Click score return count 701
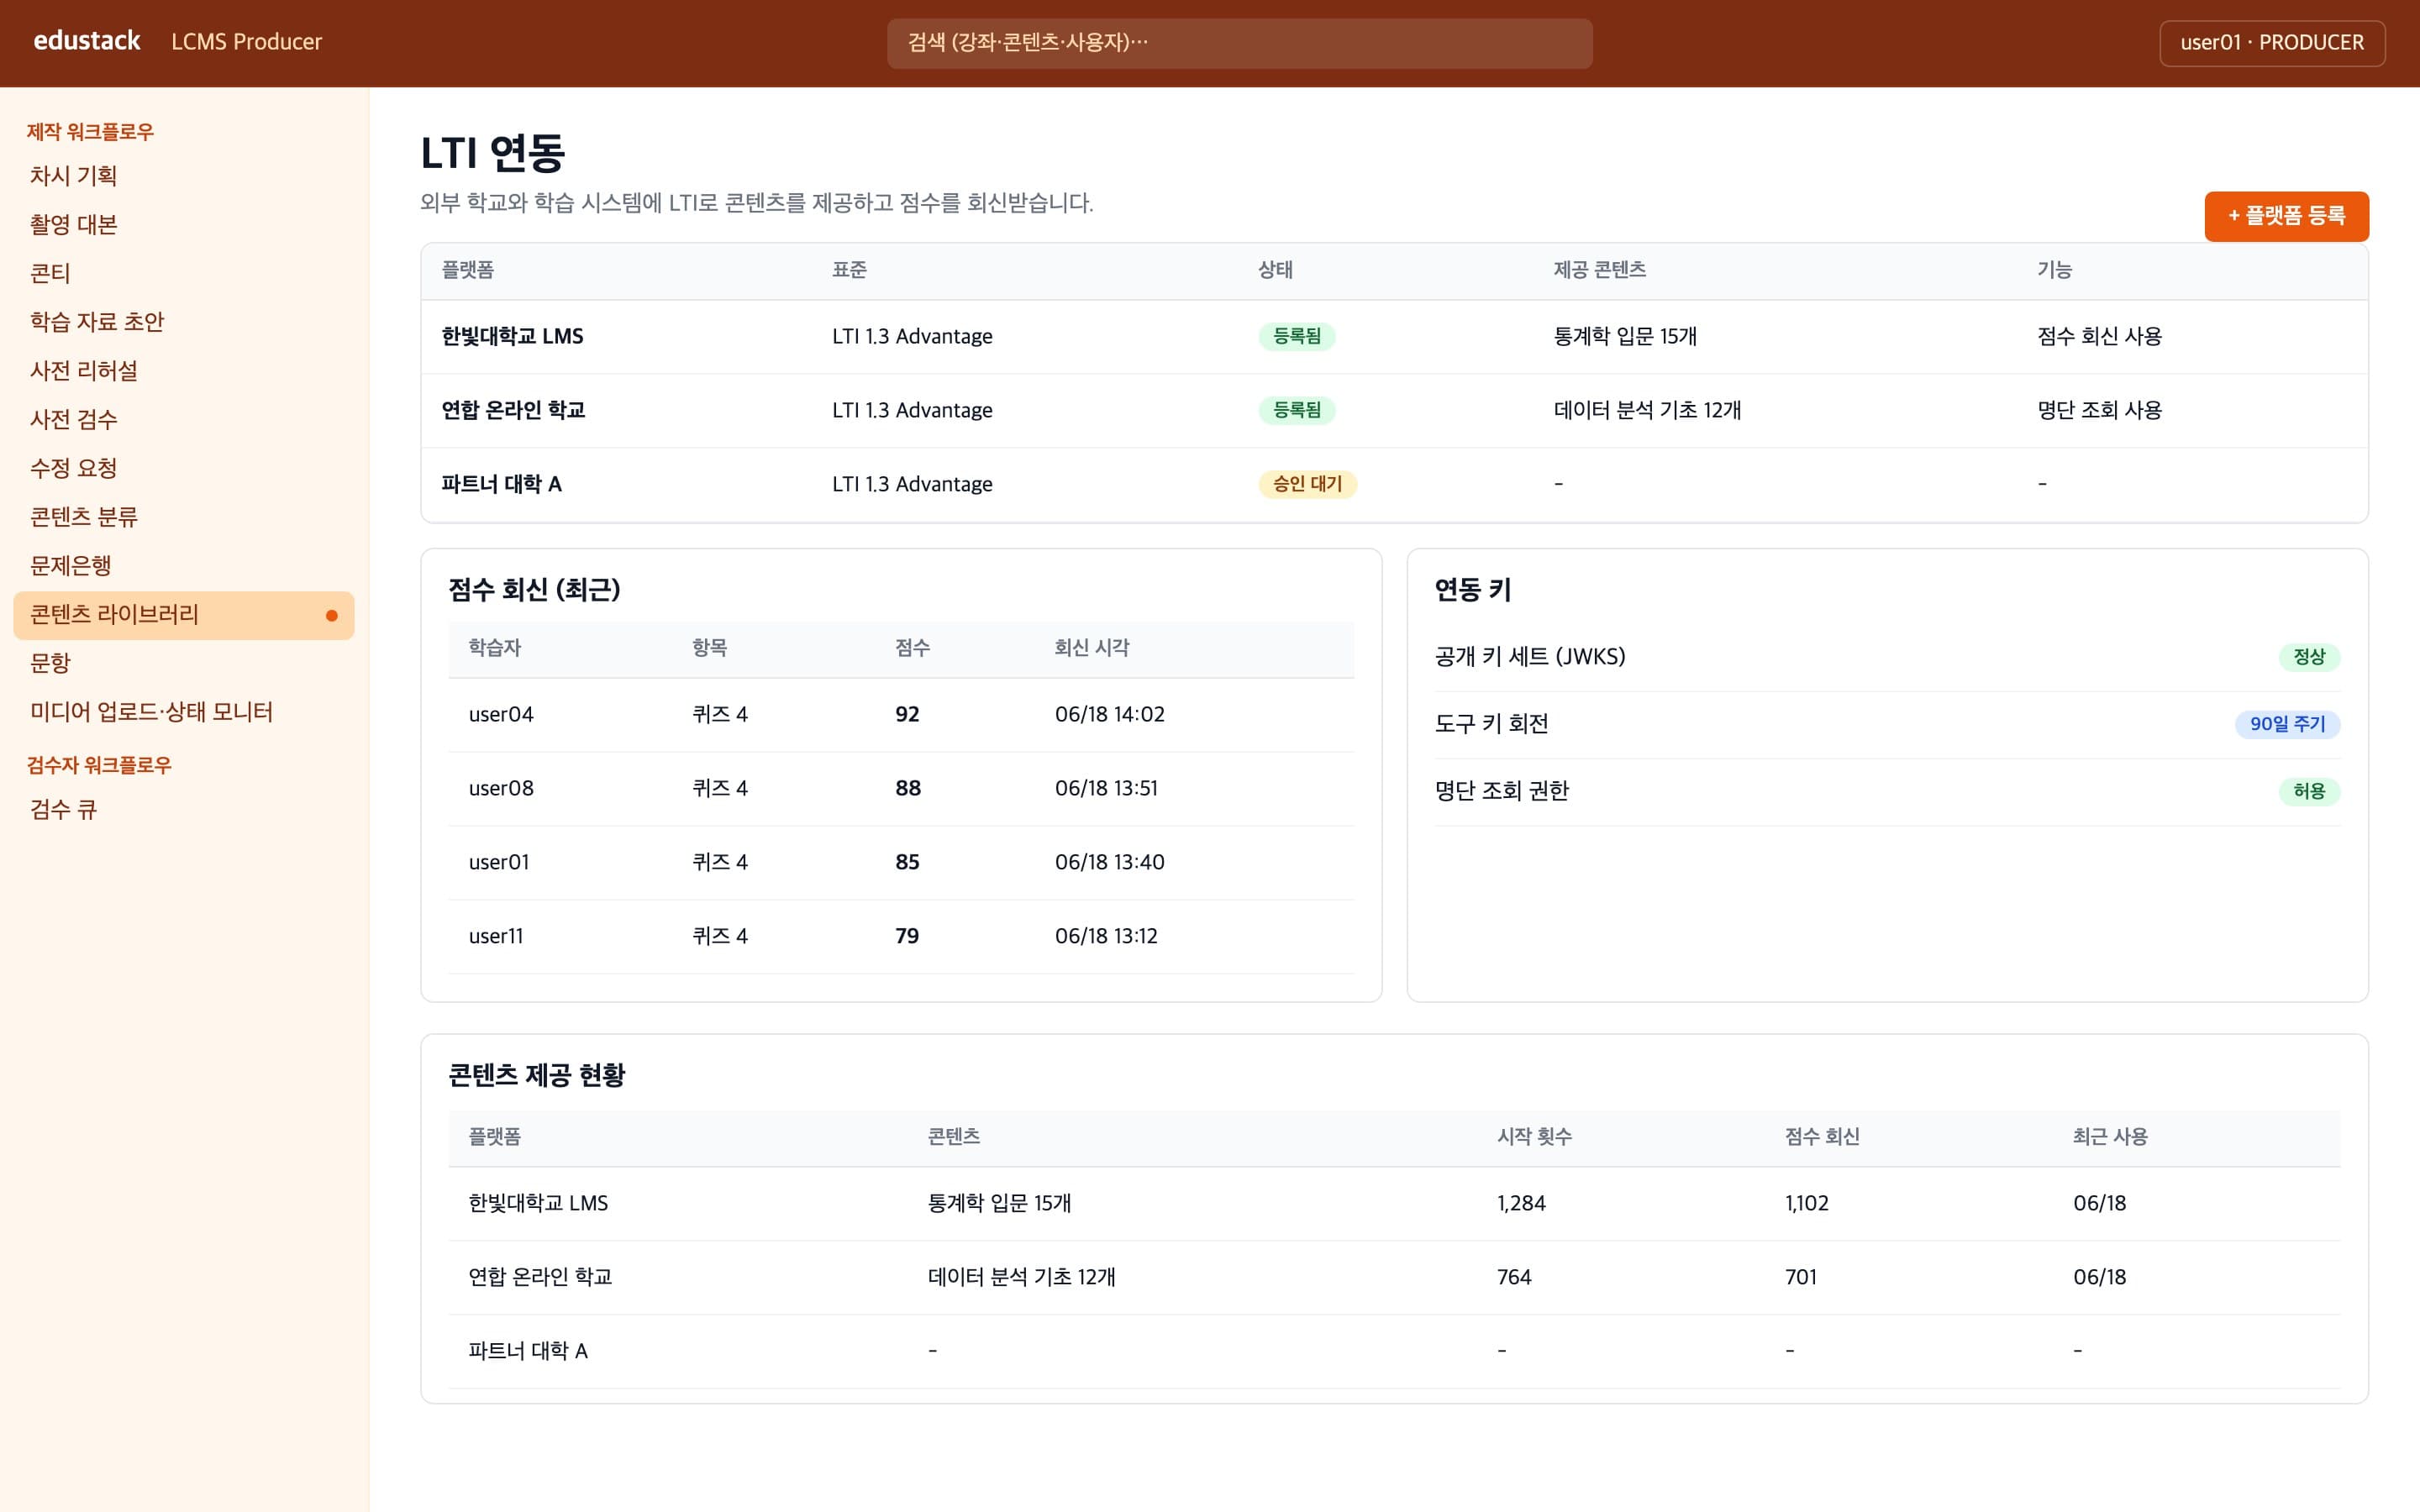2420x1512 pixels. (1800, 1278)
